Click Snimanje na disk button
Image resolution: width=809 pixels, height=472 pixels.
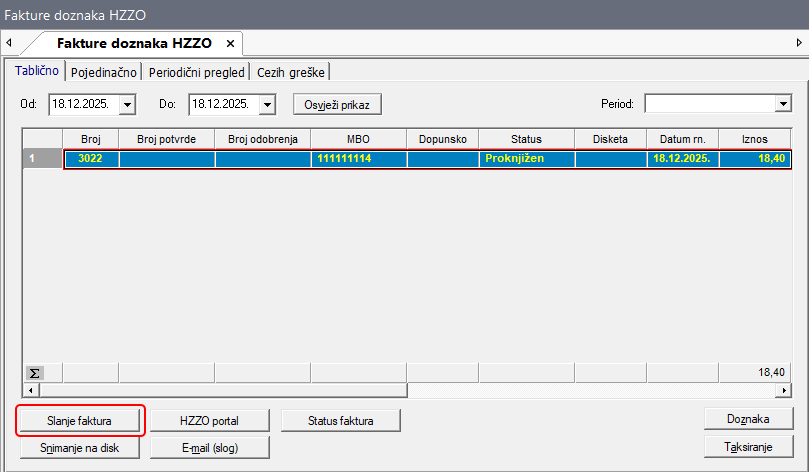coord(81,448)
